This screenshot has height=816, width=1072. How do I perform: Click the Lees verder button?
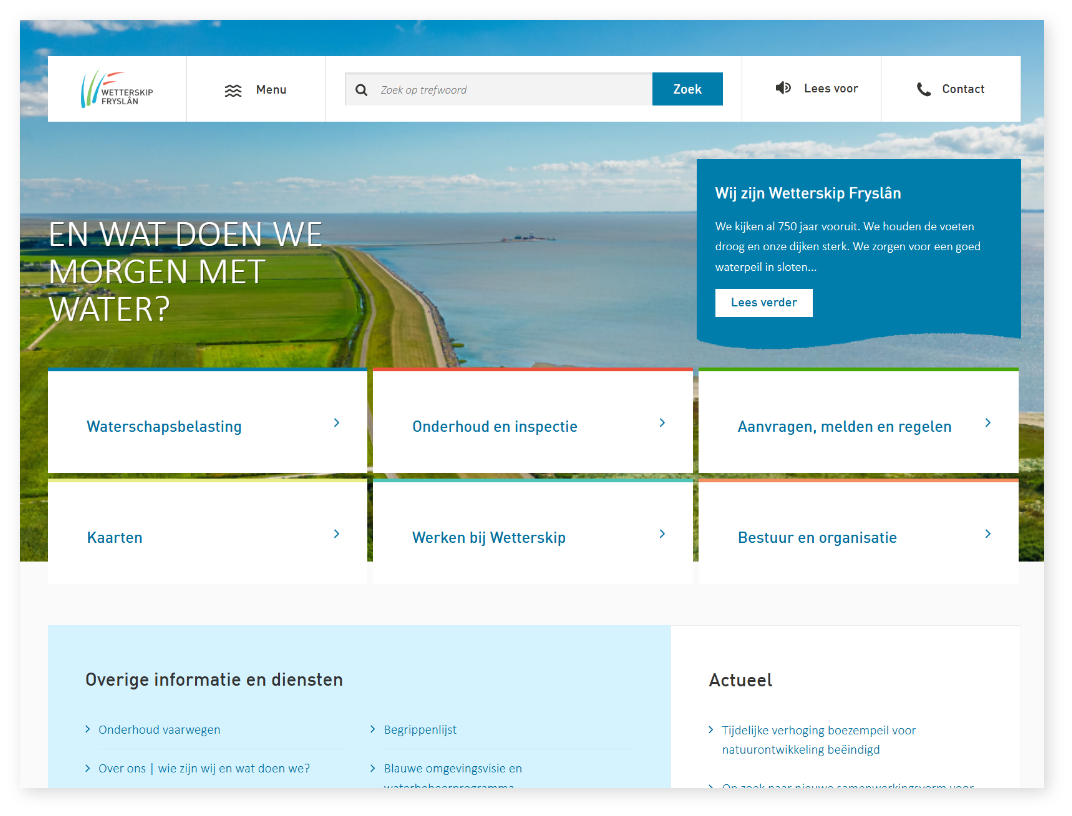[x=764, y=303]
